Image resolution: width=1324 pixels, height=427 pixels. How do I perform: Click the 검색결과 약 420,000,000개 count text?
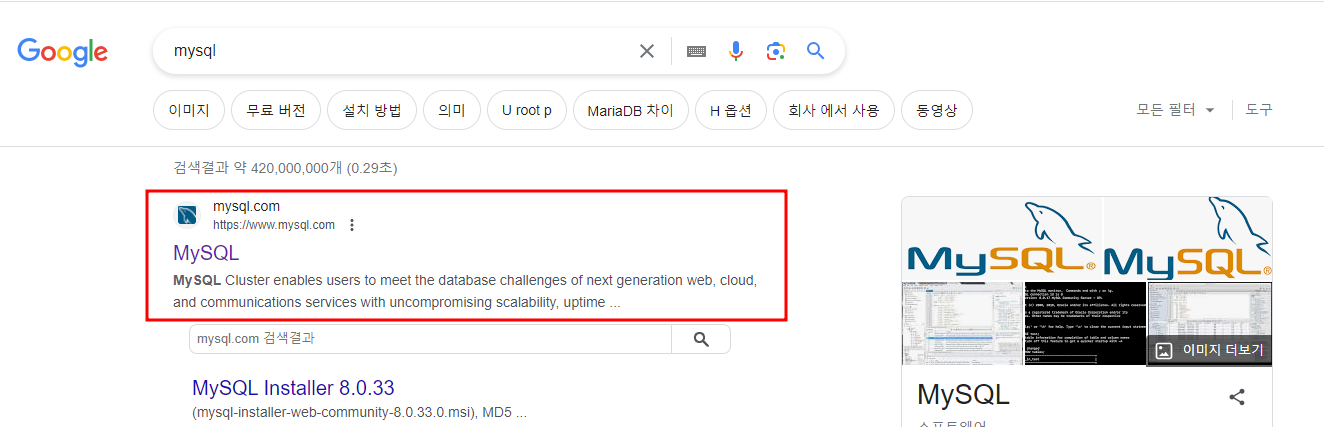[285, 168]
